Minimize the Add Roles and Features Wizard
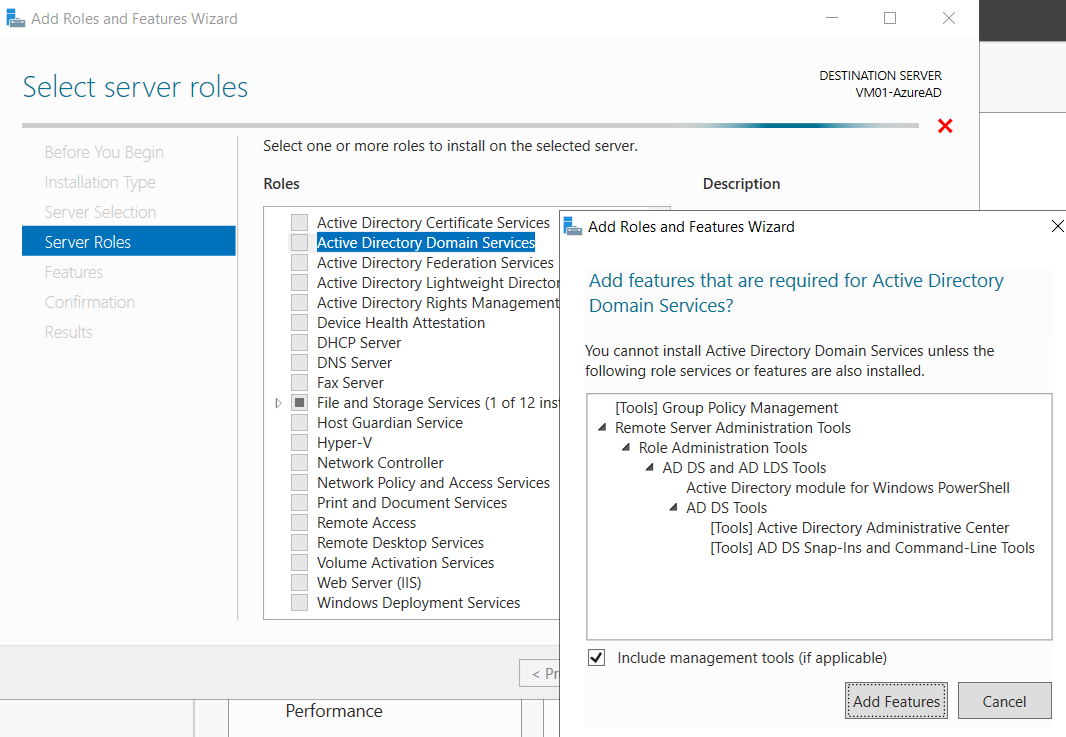This screenshot has width=1066, height=737. (x=831, y=18)
